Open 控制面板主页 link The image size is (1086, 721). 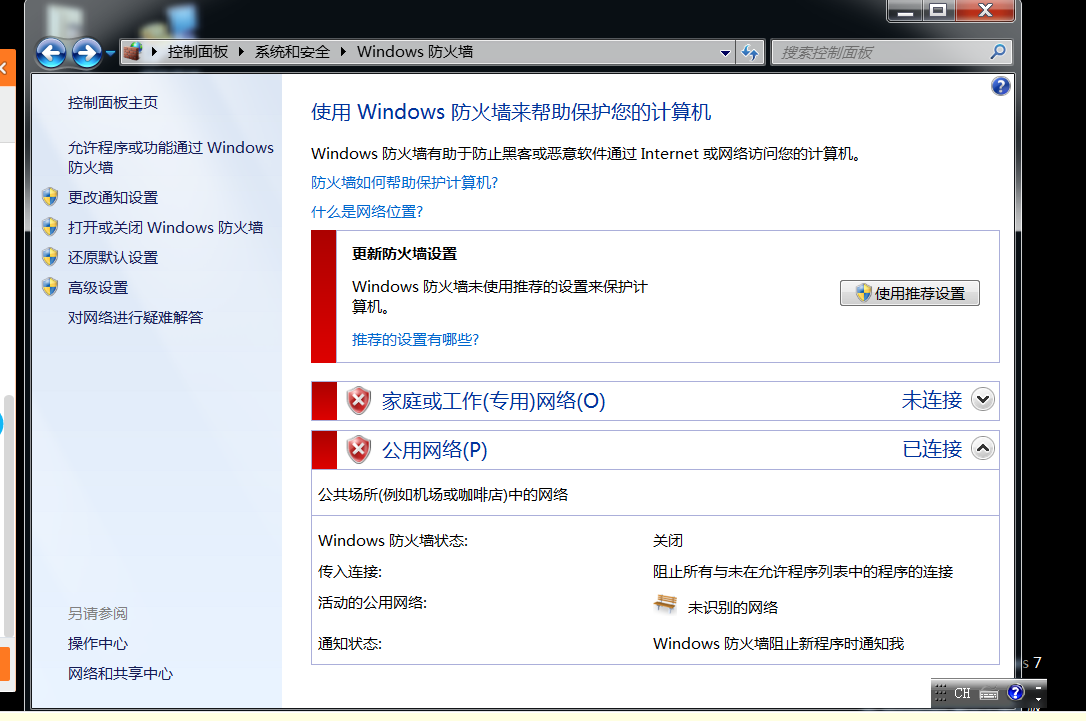coord(113,103)
